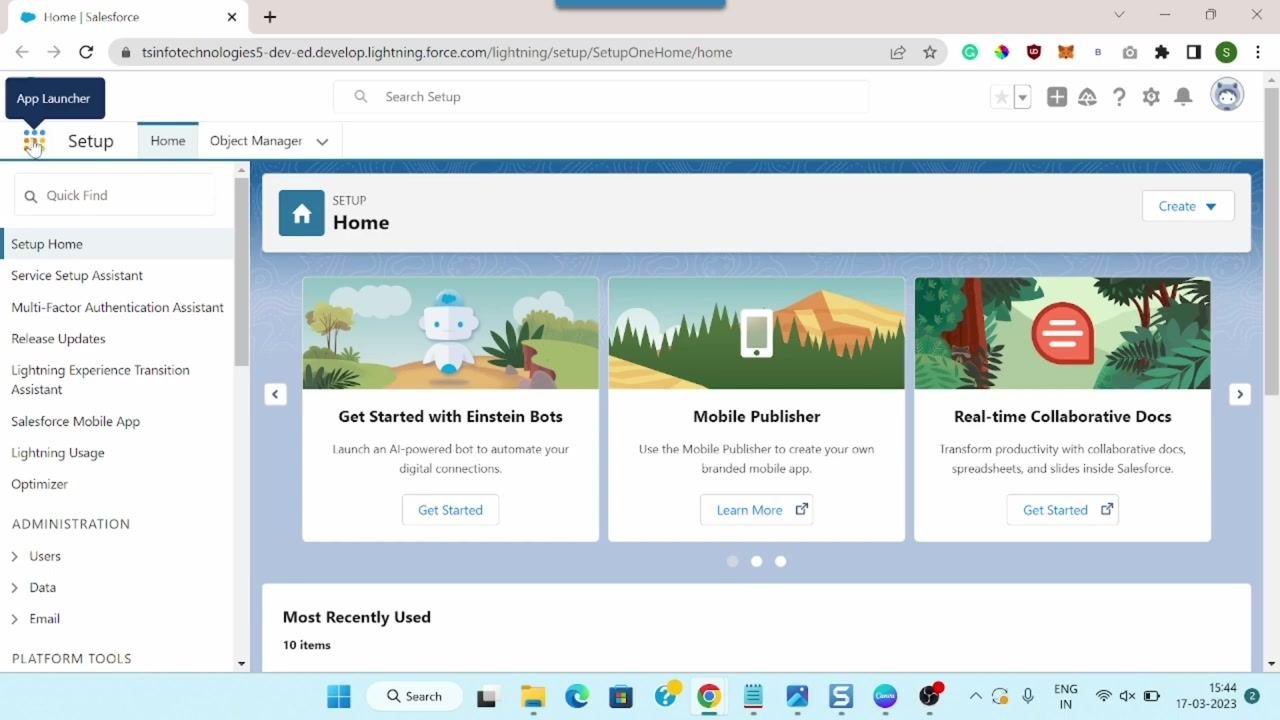Image resolution: width=1280 pixels, height=720 pixels.
Task: Click the Trailhead cloud icon in header
Action: (1087, 97)
